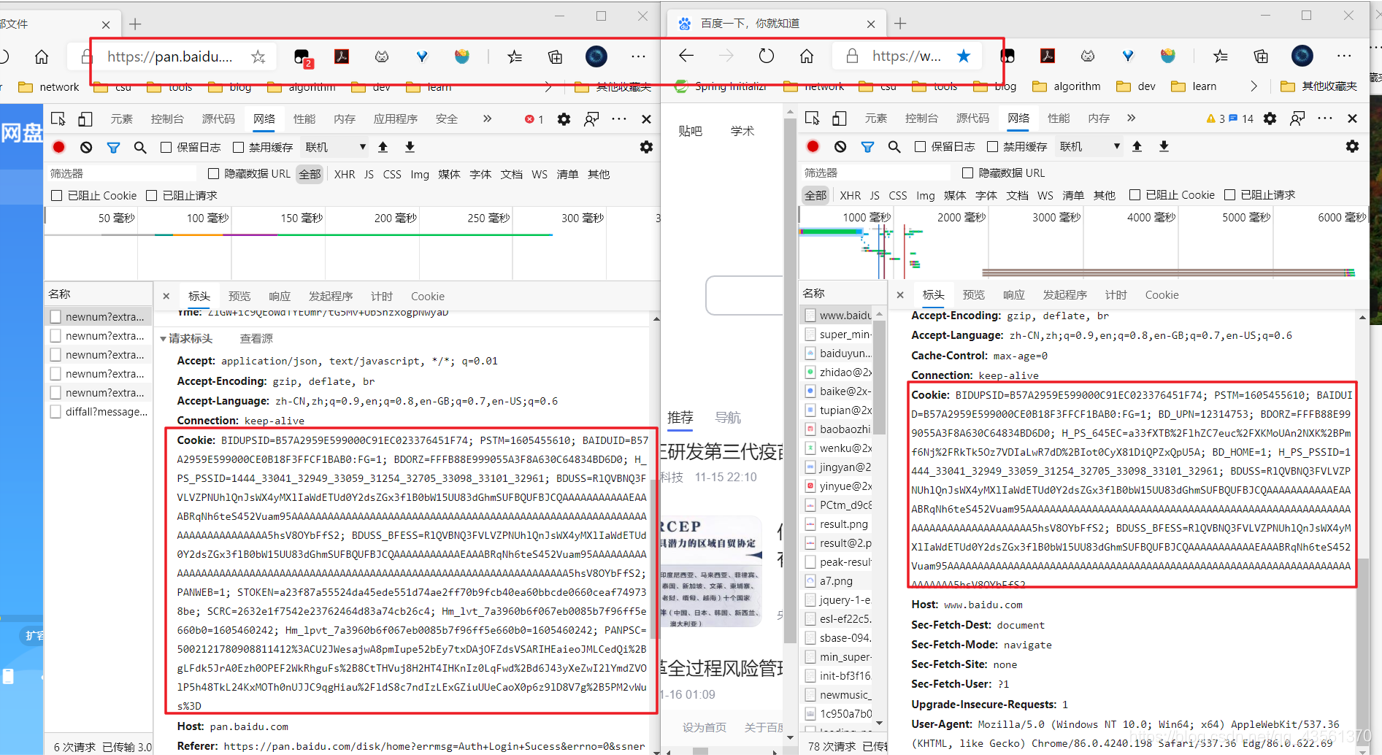Activate element inspect tool in pan.baidu DevTools

[58, 119]
